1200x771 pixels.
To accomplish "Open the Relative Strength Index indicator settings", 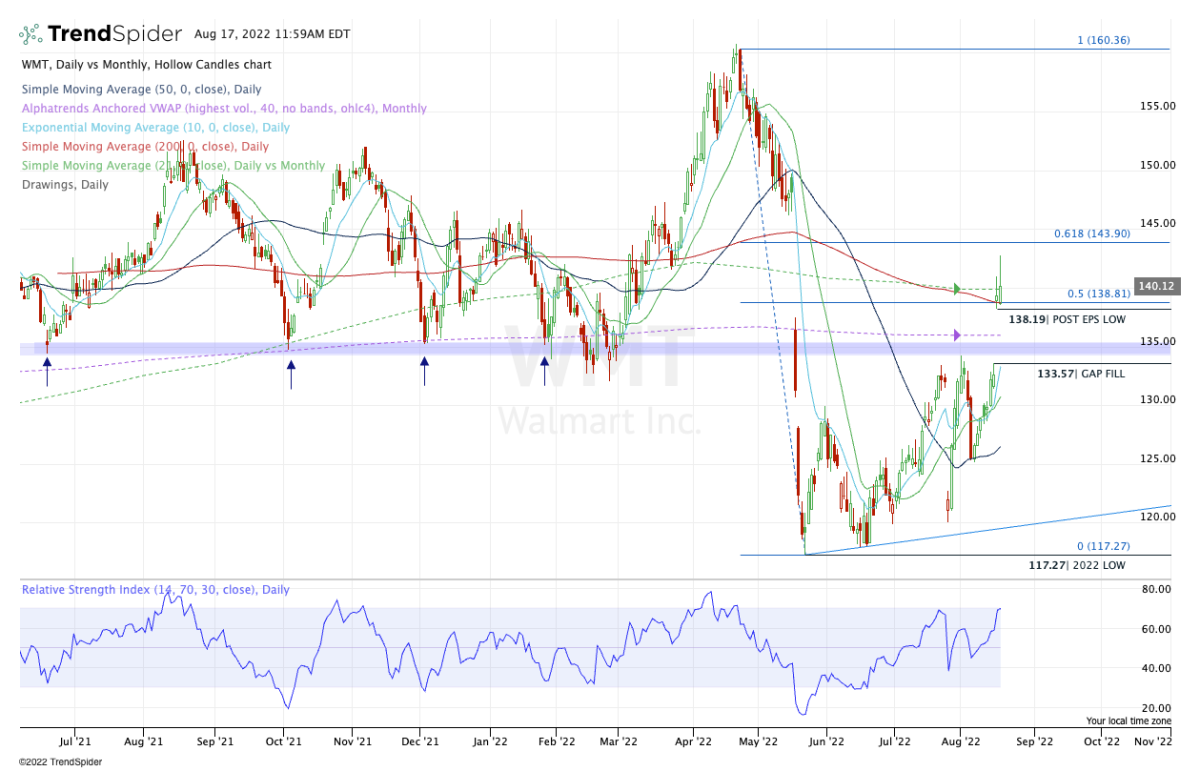I will pos(155,590).
